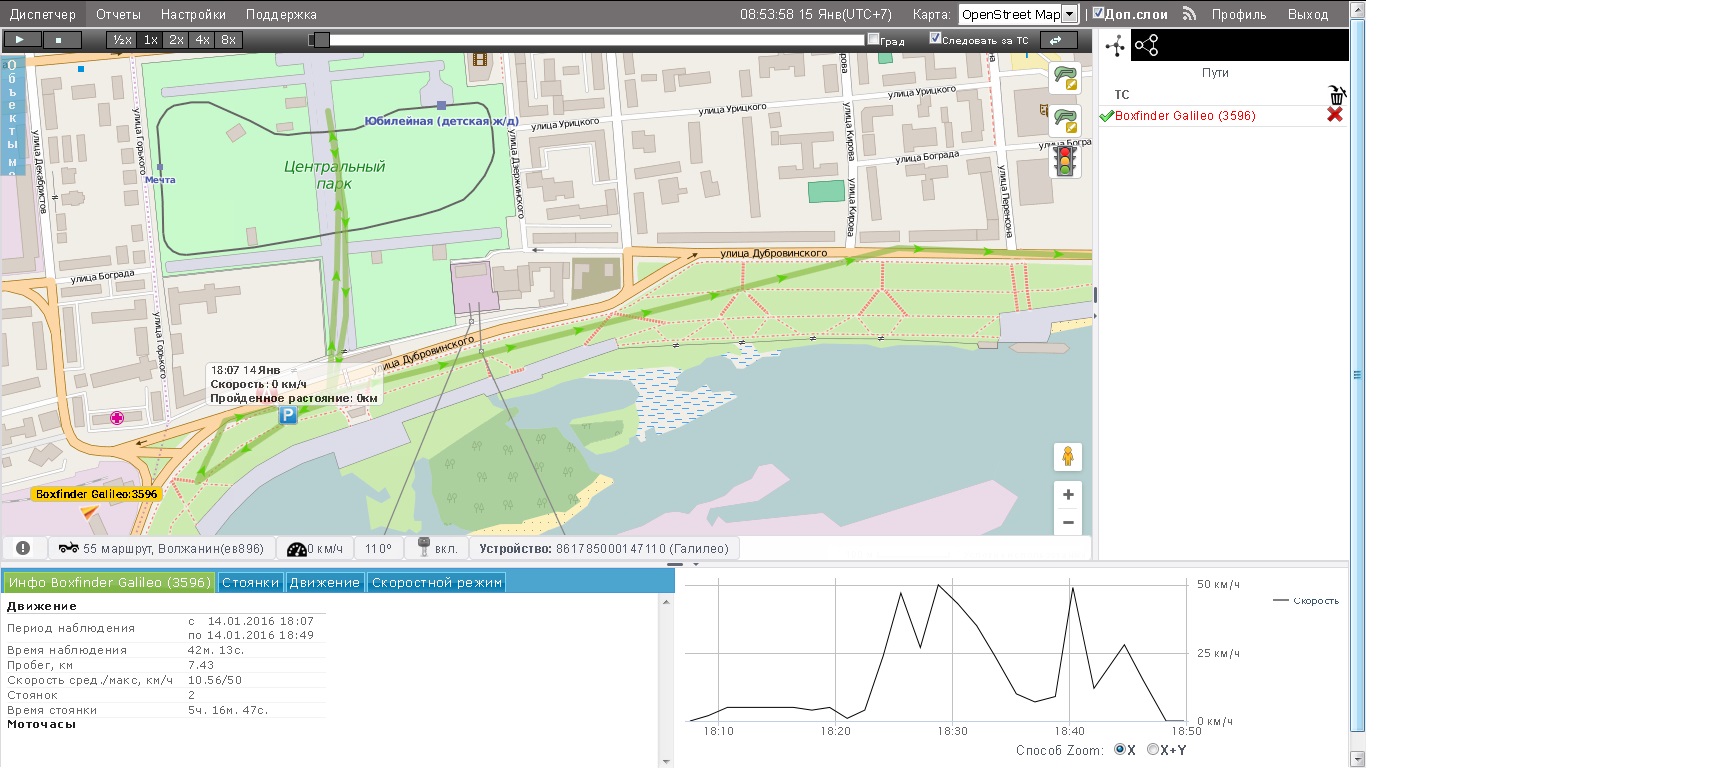1735x768 pixels.
Task: Click the RSS feed icon in top bar
Action: (x=1189, y=14)
